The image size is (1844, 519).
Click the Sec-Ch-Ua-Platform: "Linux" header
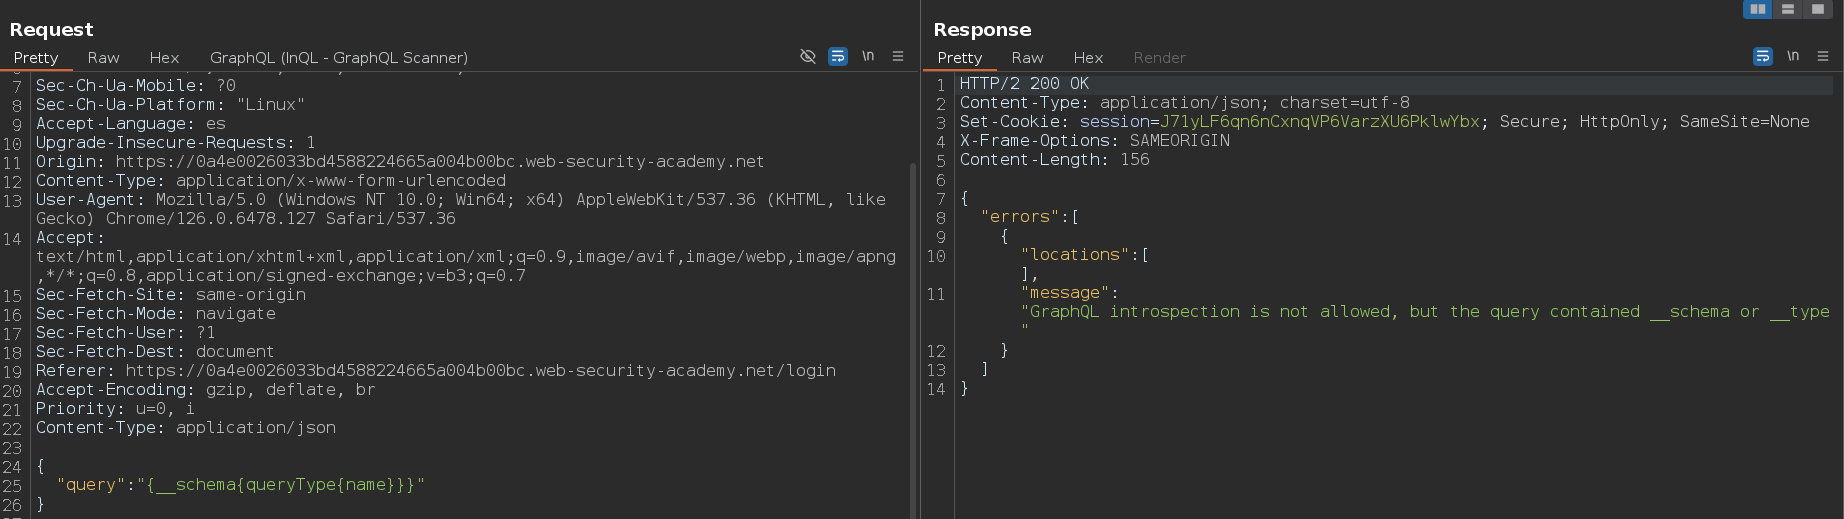coord(171,105)
